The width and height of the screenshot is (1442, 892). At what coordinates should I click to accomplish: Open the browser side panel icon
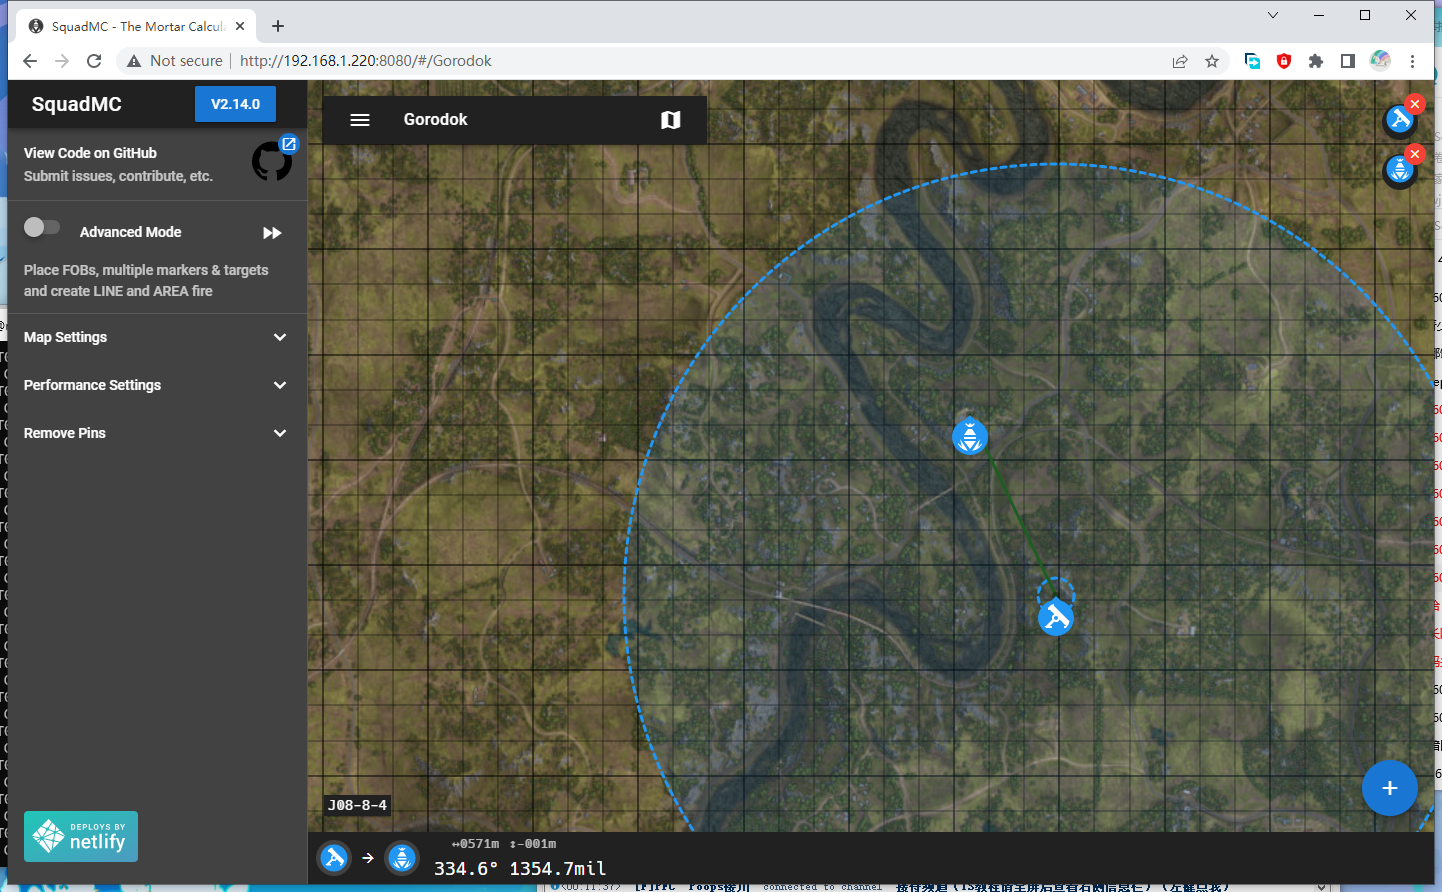tap(1348, 61)
